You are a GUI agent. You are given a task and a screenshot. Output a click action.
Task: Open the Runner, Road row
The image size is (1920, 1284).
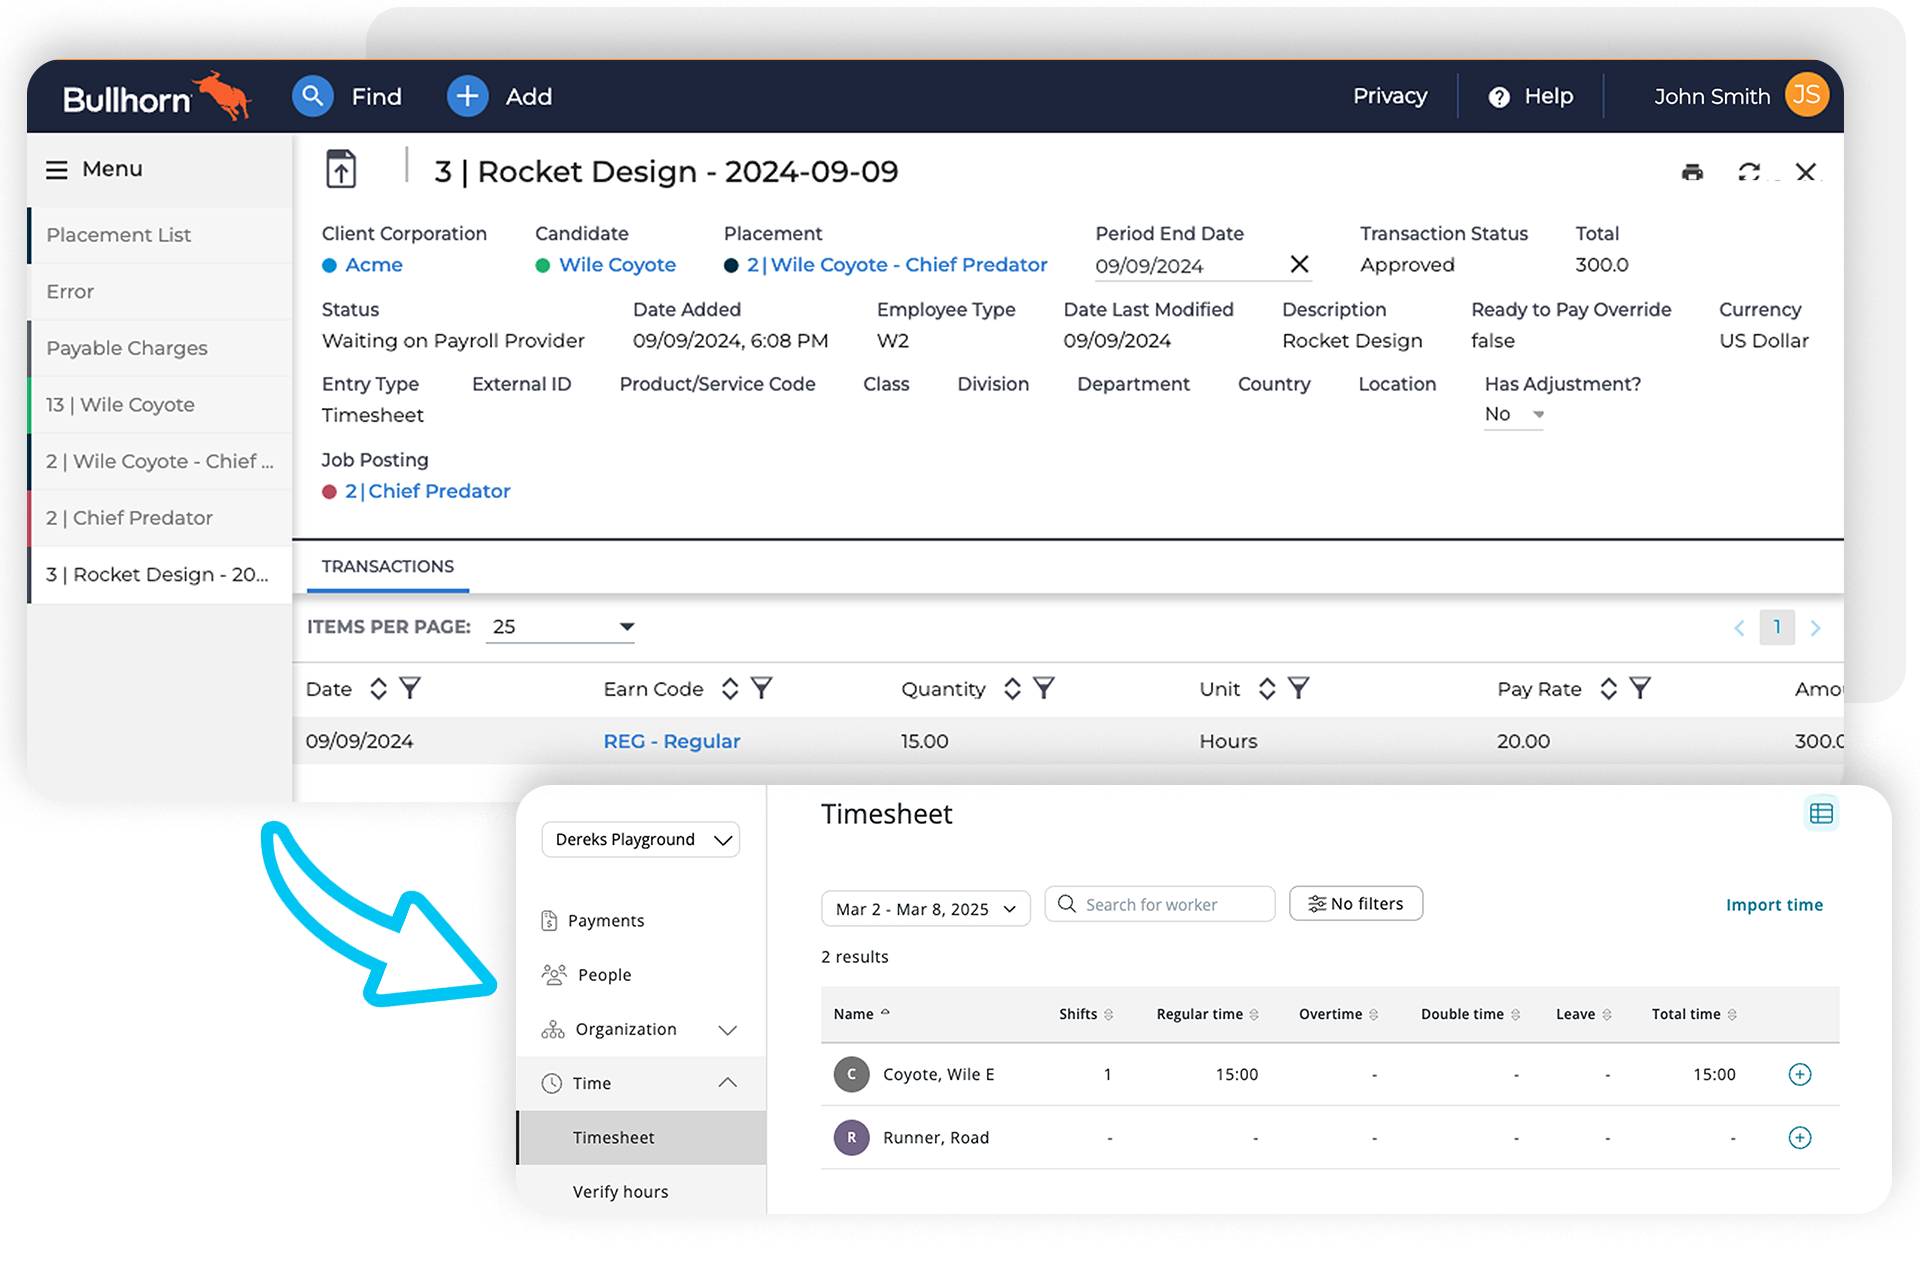pyautogui.click(x=1330, y=1138)
